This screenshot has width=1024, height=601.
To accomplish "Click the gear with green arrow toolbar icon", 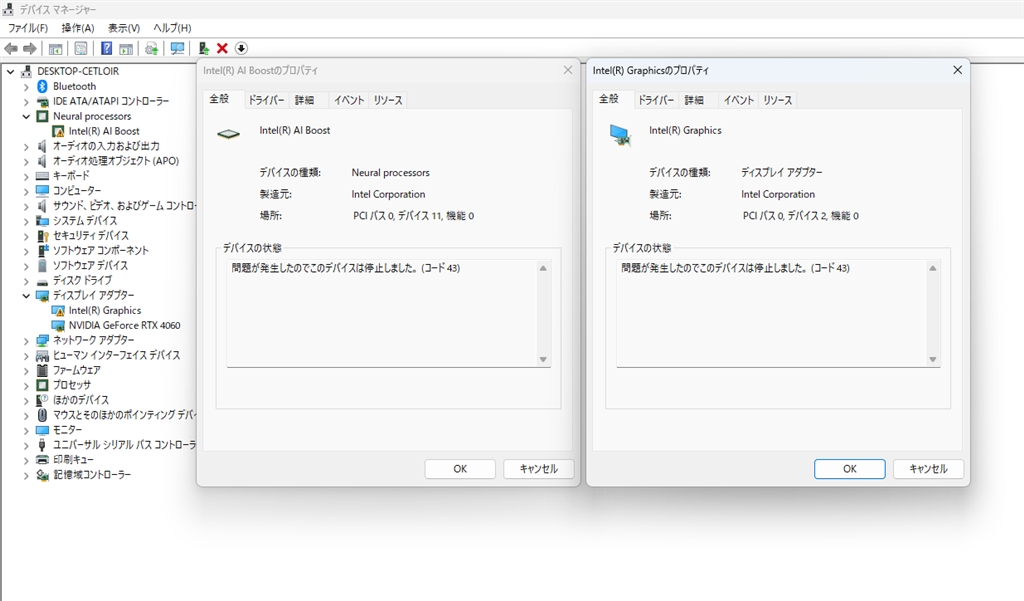I will (152, 48).
